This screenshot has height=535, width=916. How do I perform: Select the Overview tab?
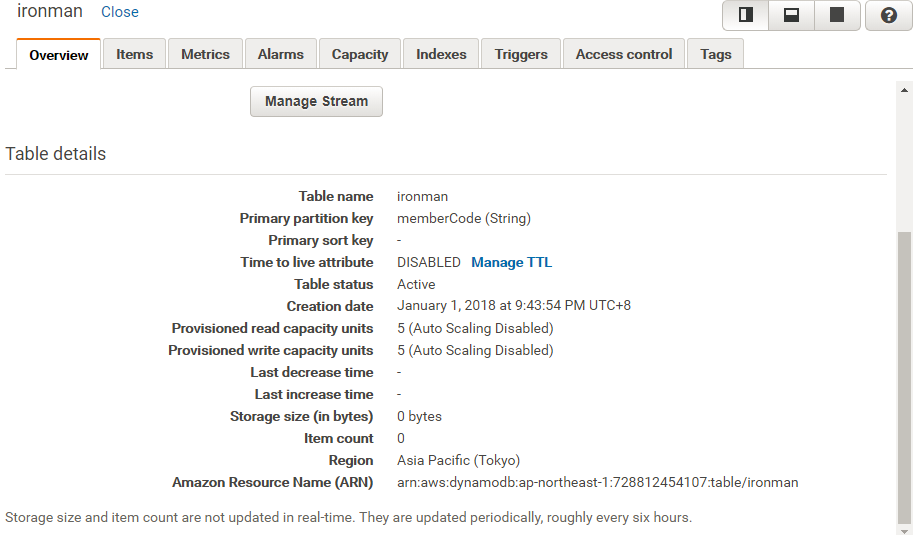click(59, 55)
